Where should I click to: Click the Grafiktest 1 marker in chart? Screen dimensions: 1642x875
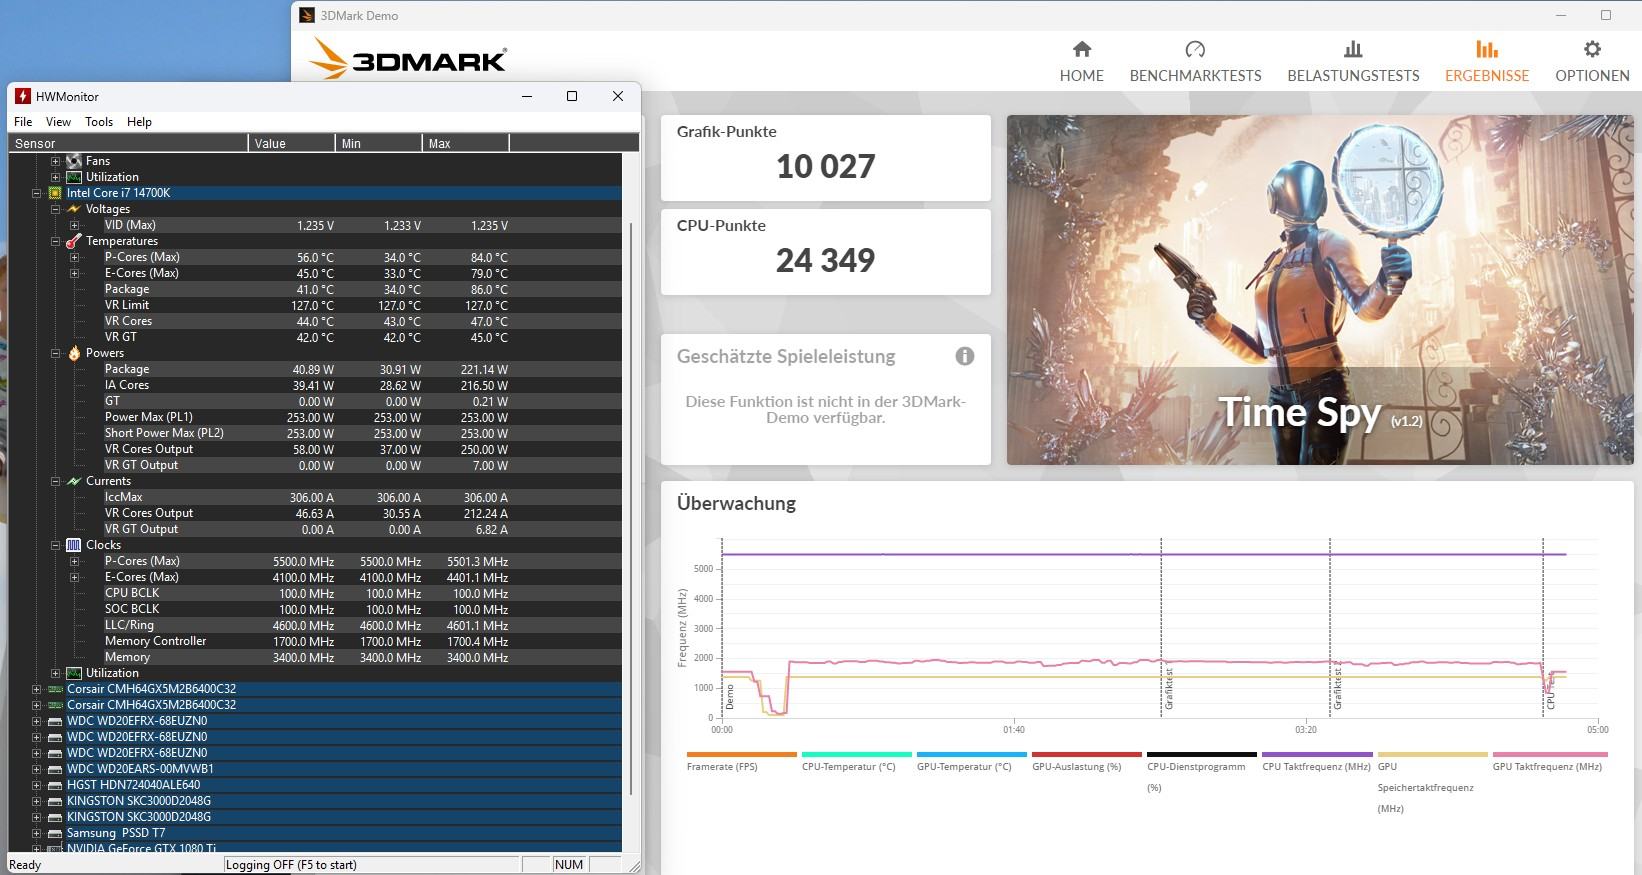point(1167,690)
